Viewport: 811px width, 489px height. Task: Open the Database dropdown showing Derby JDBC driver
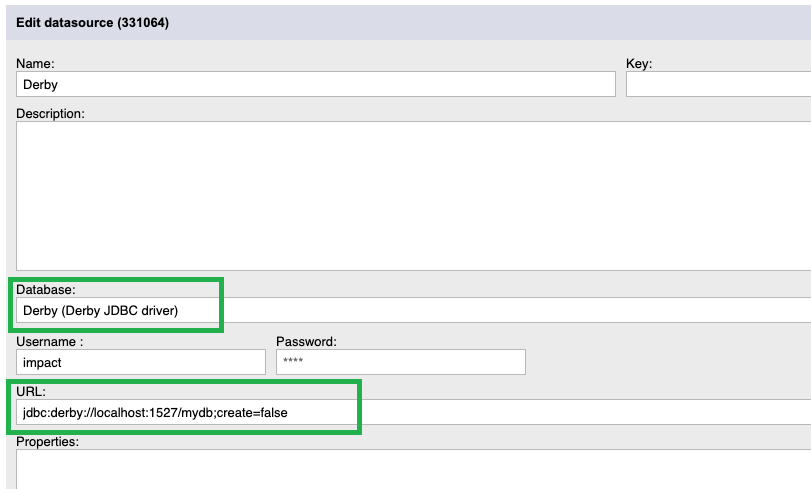(x=413, y=310)
